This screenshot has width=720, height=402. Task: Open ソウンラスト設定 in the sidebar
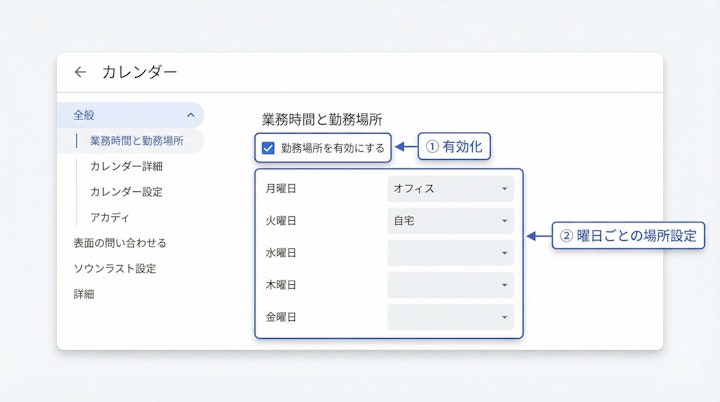point(115,268)
